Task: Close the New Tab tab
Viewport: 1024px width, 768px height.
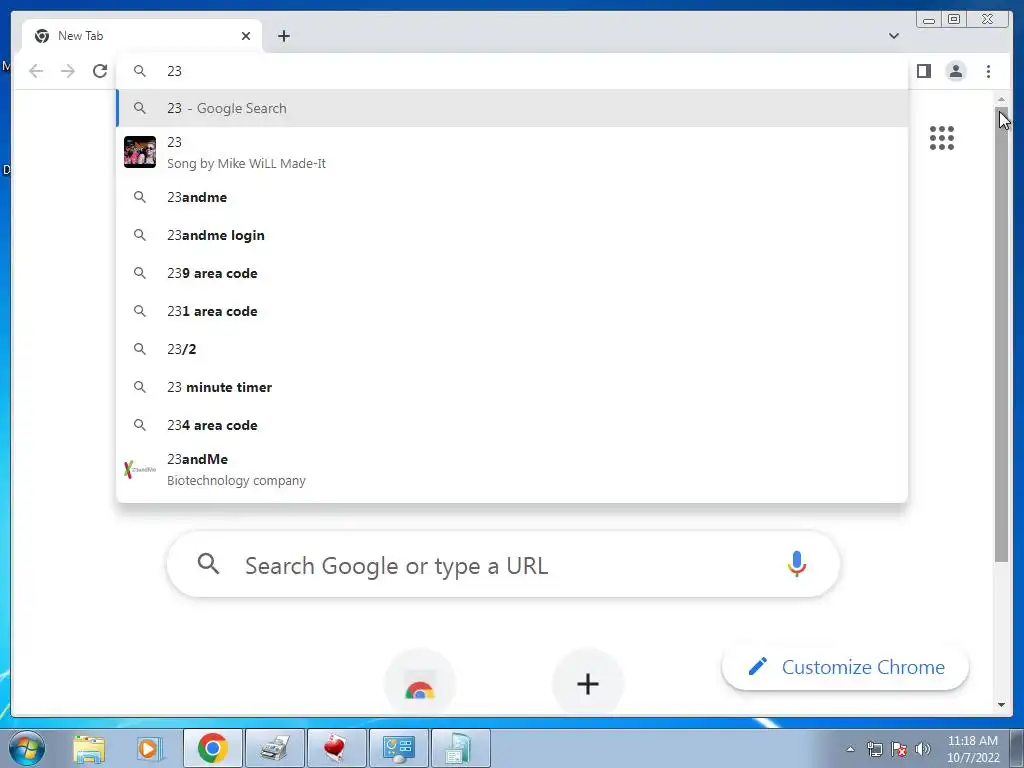Action: pos(246,36)
